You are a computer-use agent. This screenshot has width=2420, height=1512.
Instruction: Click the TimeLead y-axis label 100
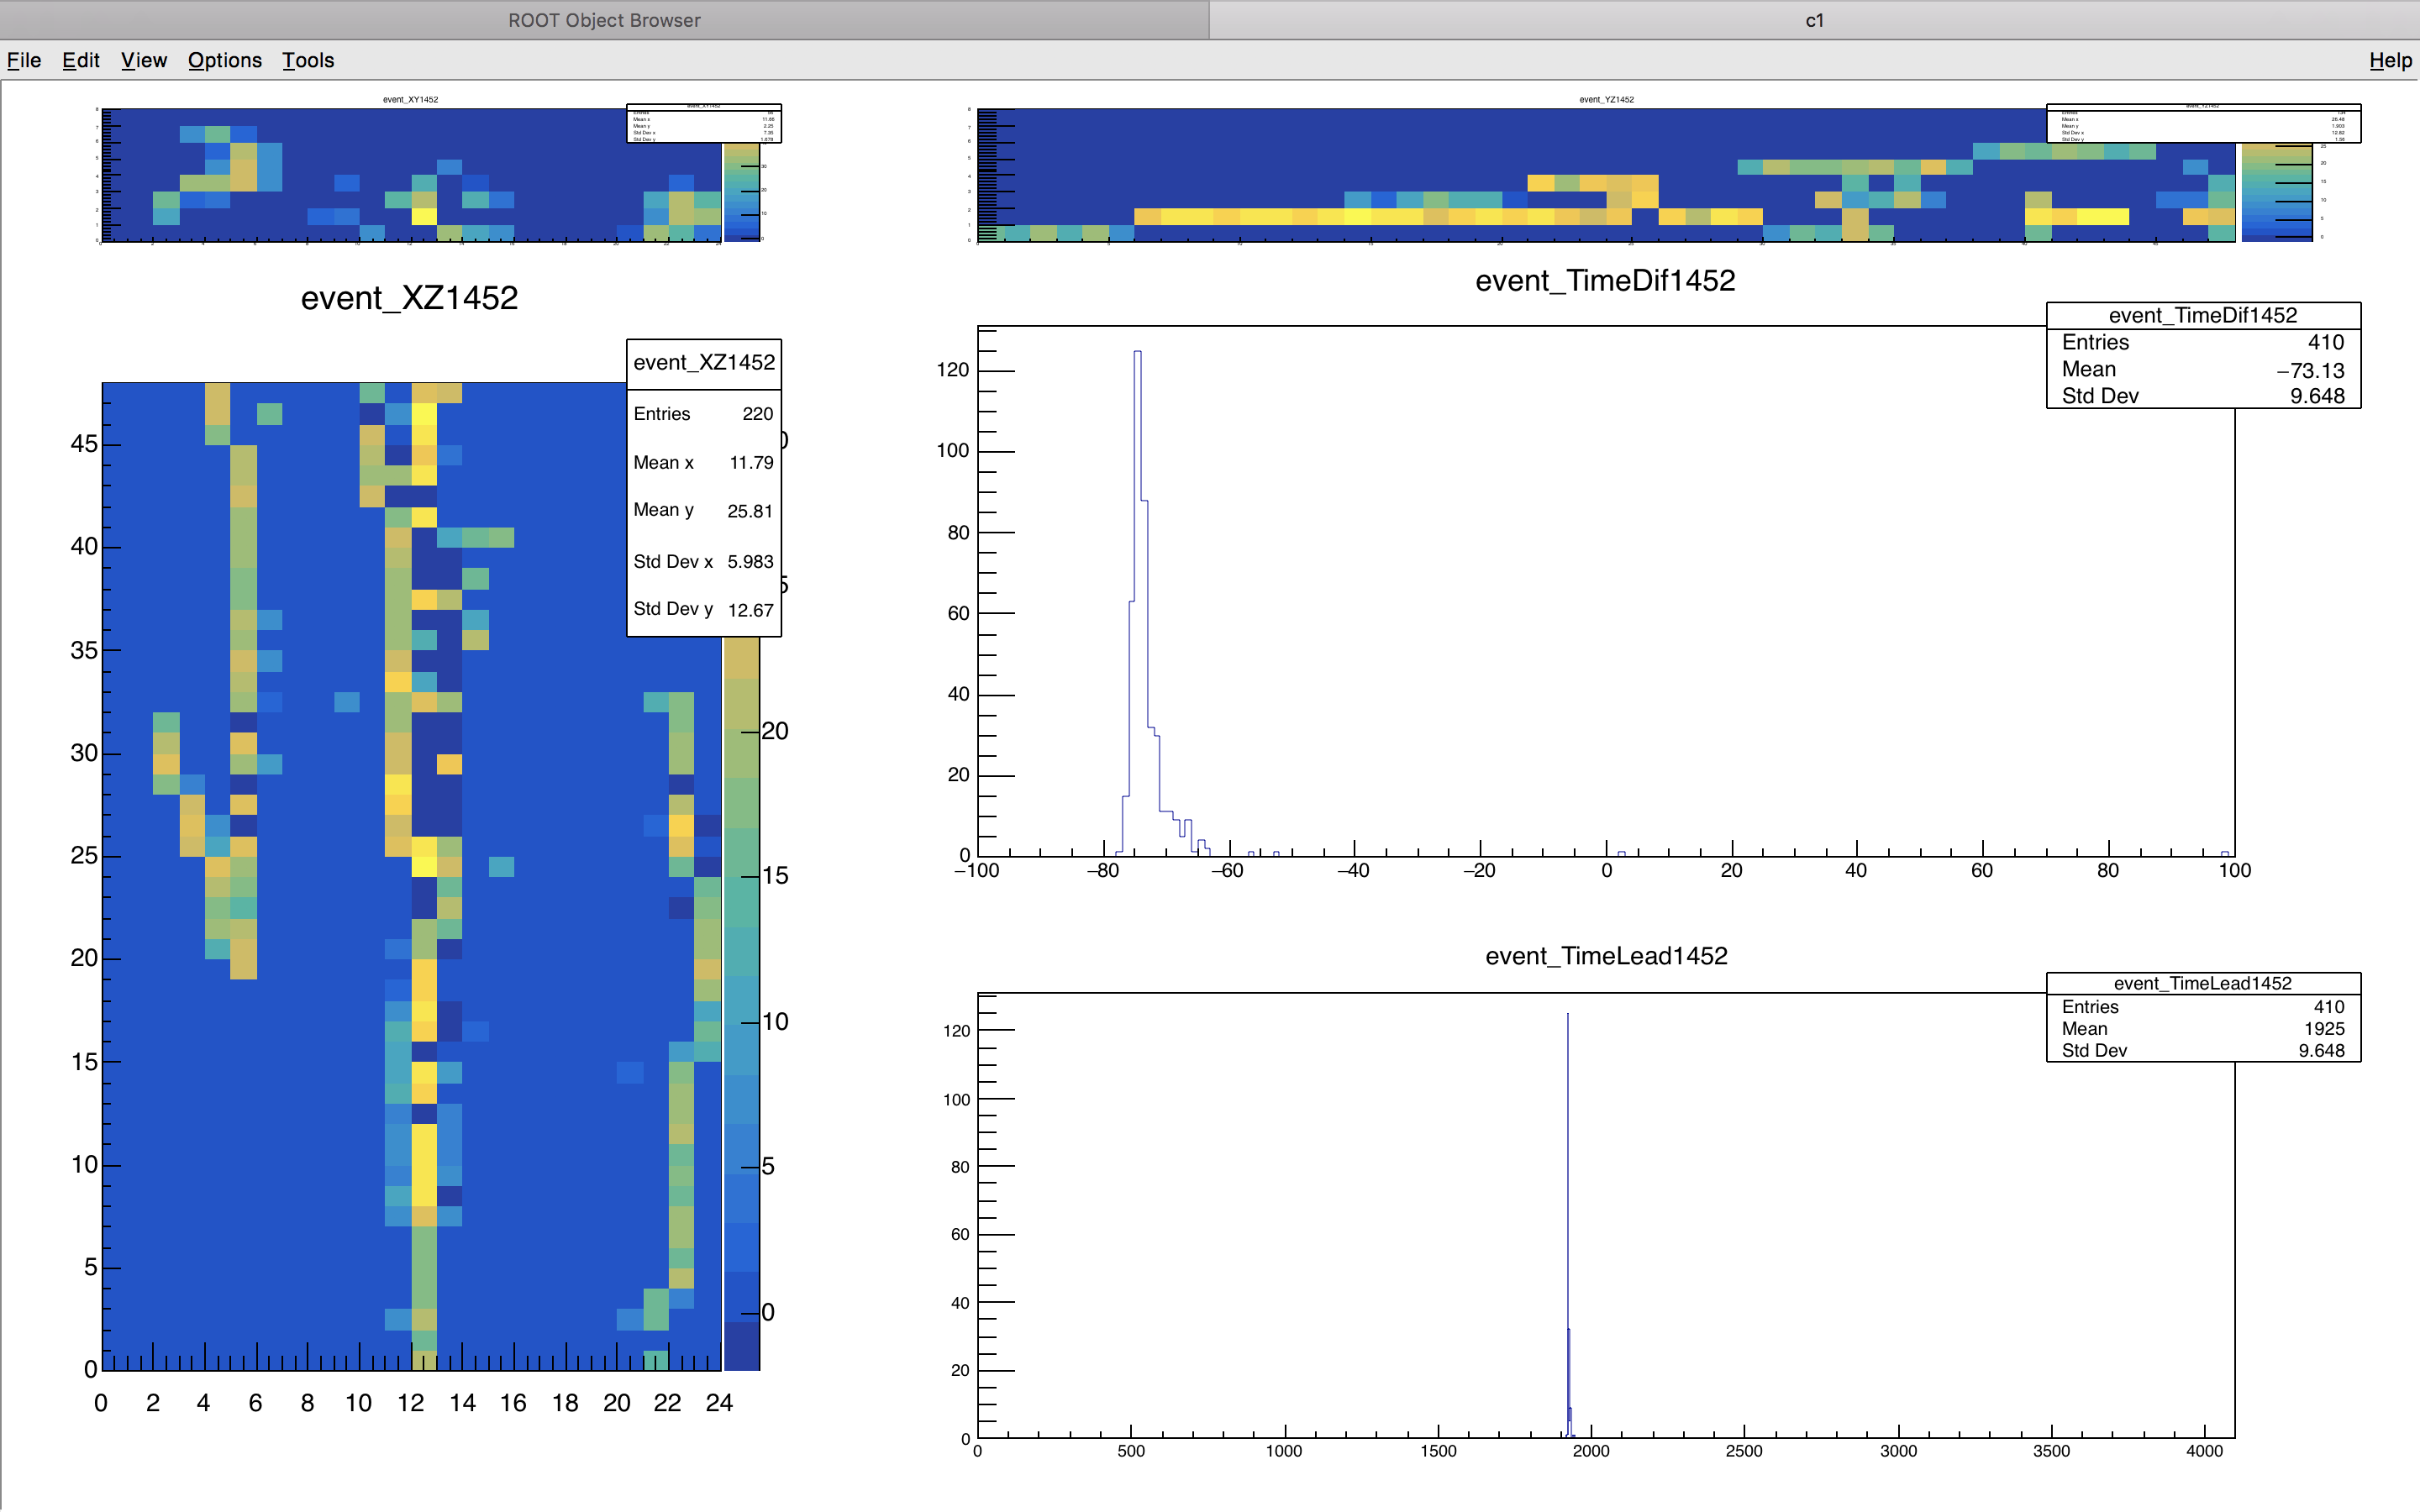(x=956, y=1100)
